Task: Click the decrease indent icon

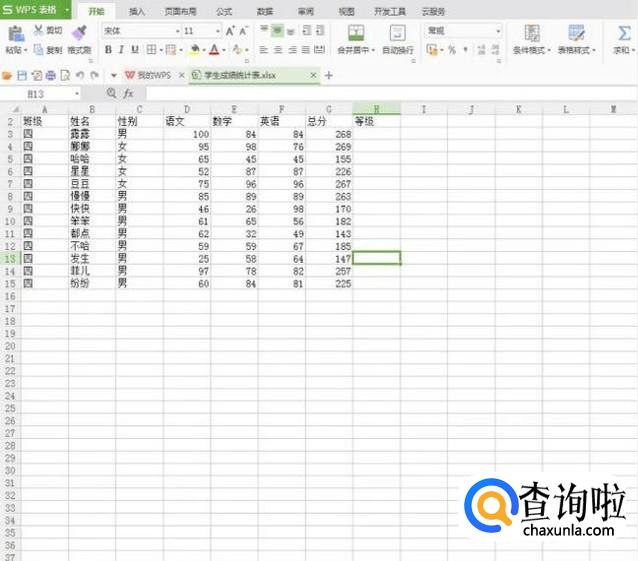Action: (x=307, y=31)
